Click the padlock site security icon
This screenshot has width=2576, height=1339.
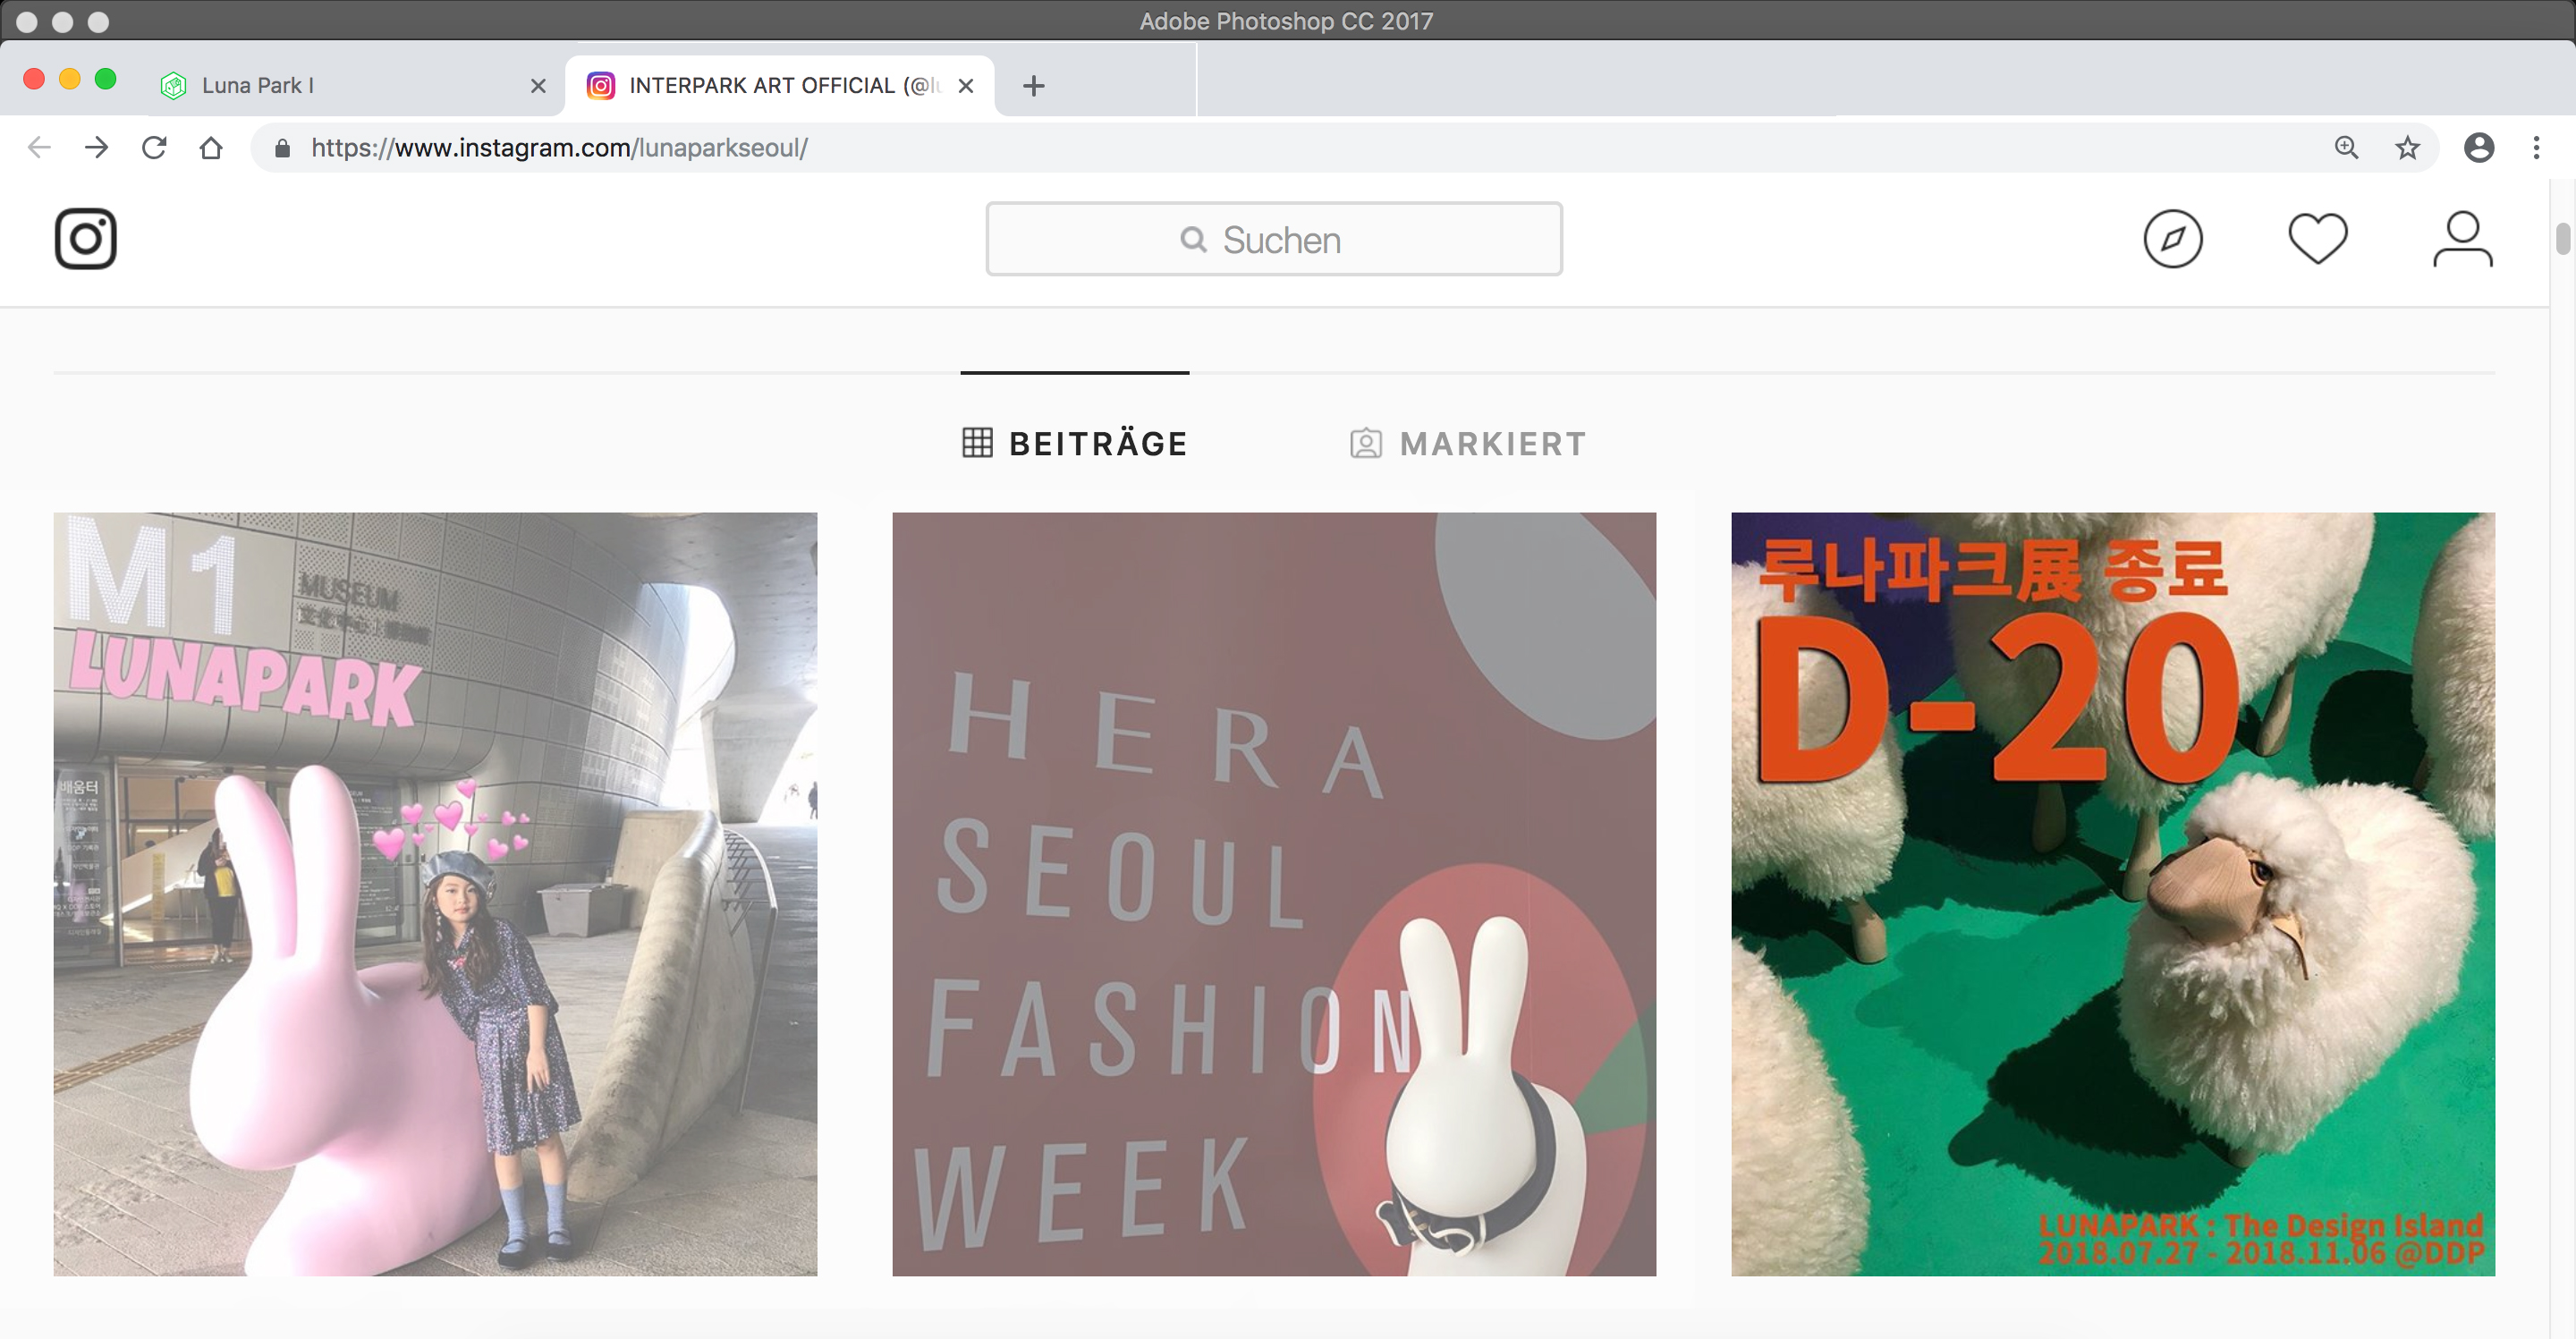point(283,148)
